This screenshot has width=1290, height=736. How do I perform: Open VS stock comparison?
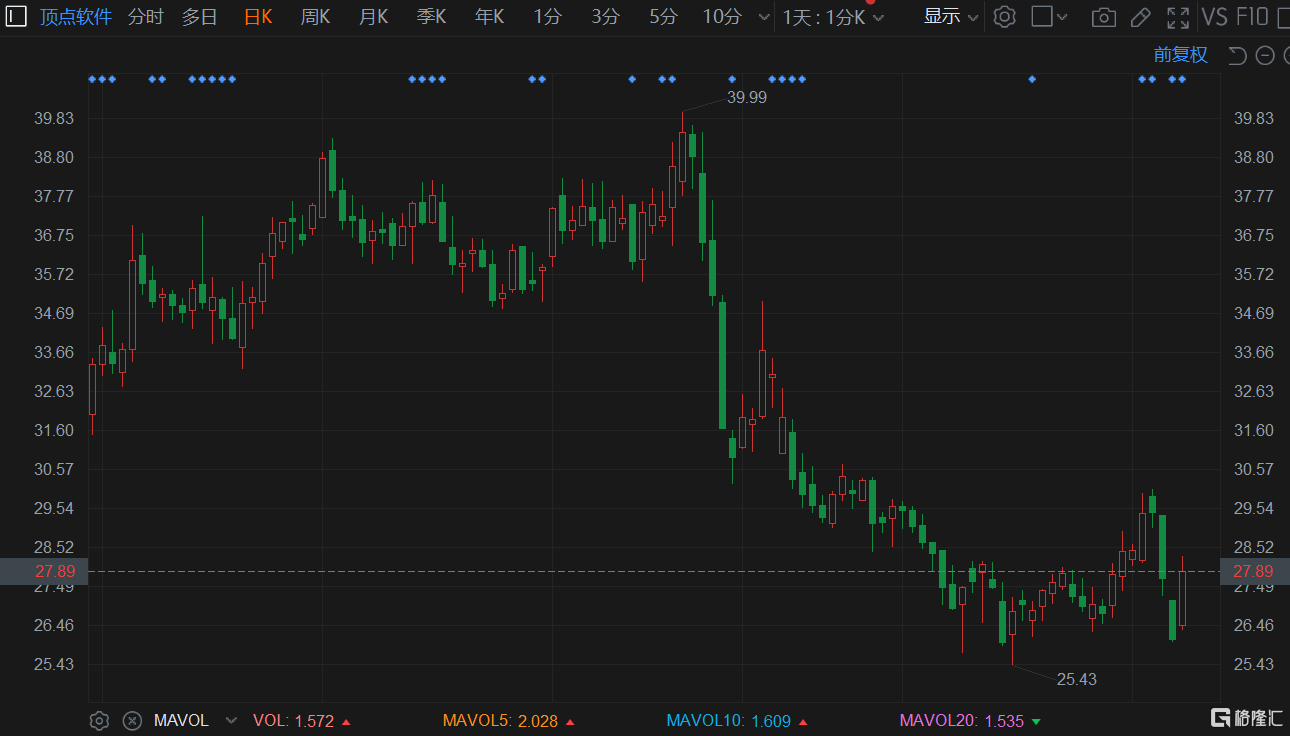[1214, 17]
